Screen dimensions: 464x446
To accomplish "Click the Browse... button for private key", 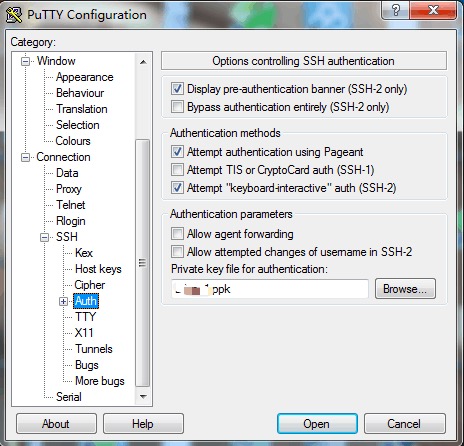I will point(405,289).
